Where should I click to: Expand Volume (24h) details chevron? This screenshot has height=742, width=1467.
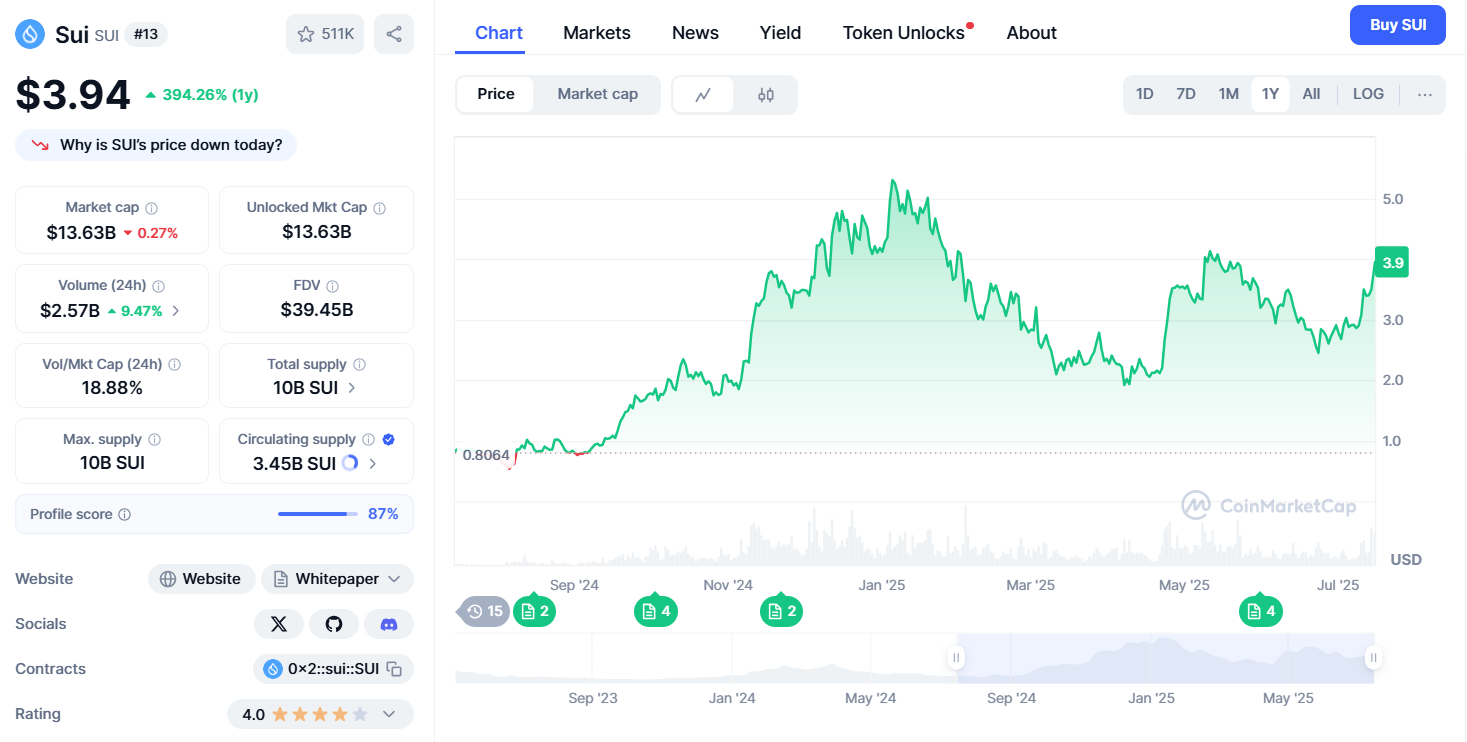point(176,311)
